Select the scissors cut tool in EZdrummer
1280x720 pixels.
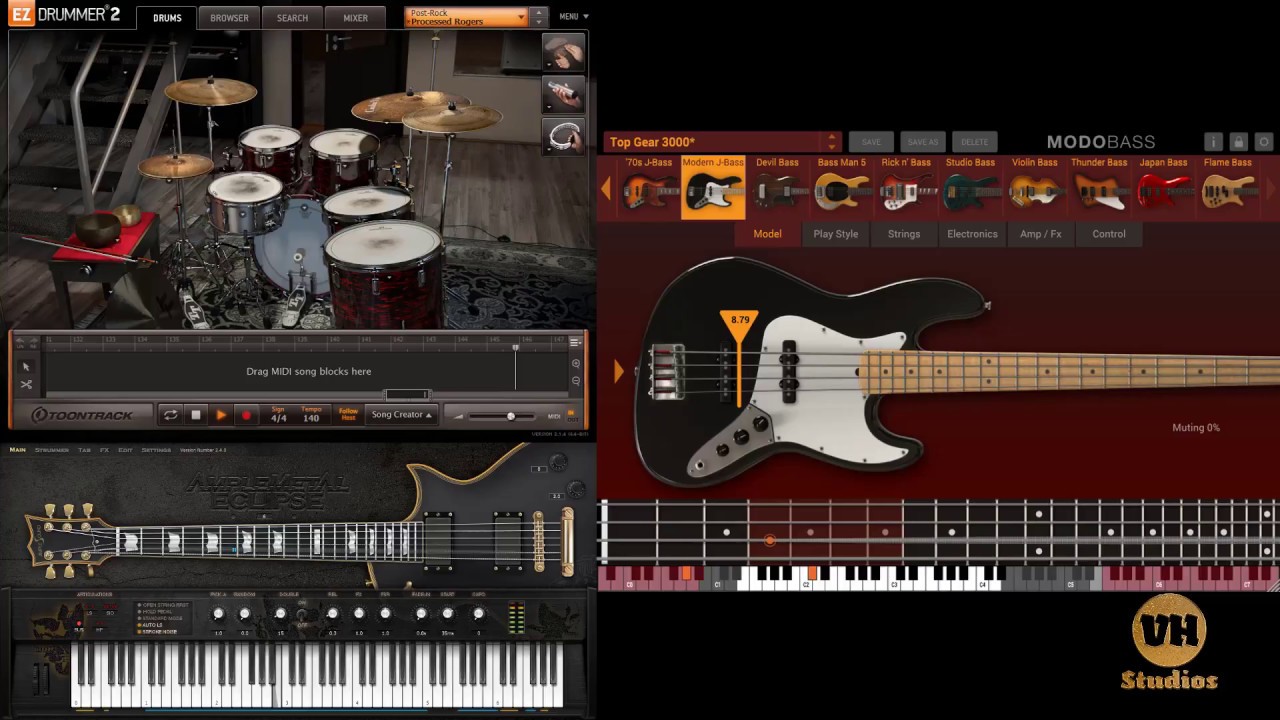pyautogui.click(x=26, y=384)
